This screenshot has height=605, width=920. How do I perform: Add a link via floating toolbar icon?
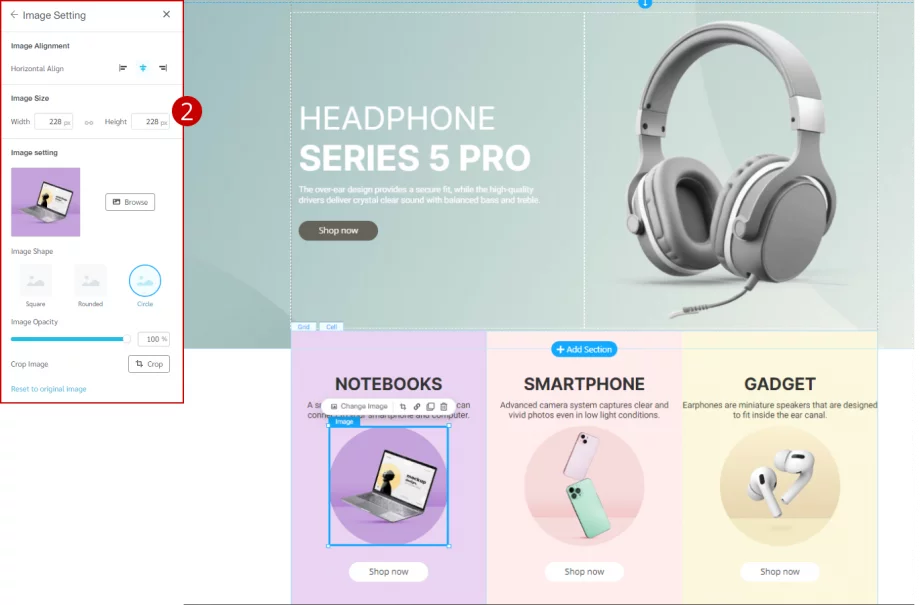417,406
